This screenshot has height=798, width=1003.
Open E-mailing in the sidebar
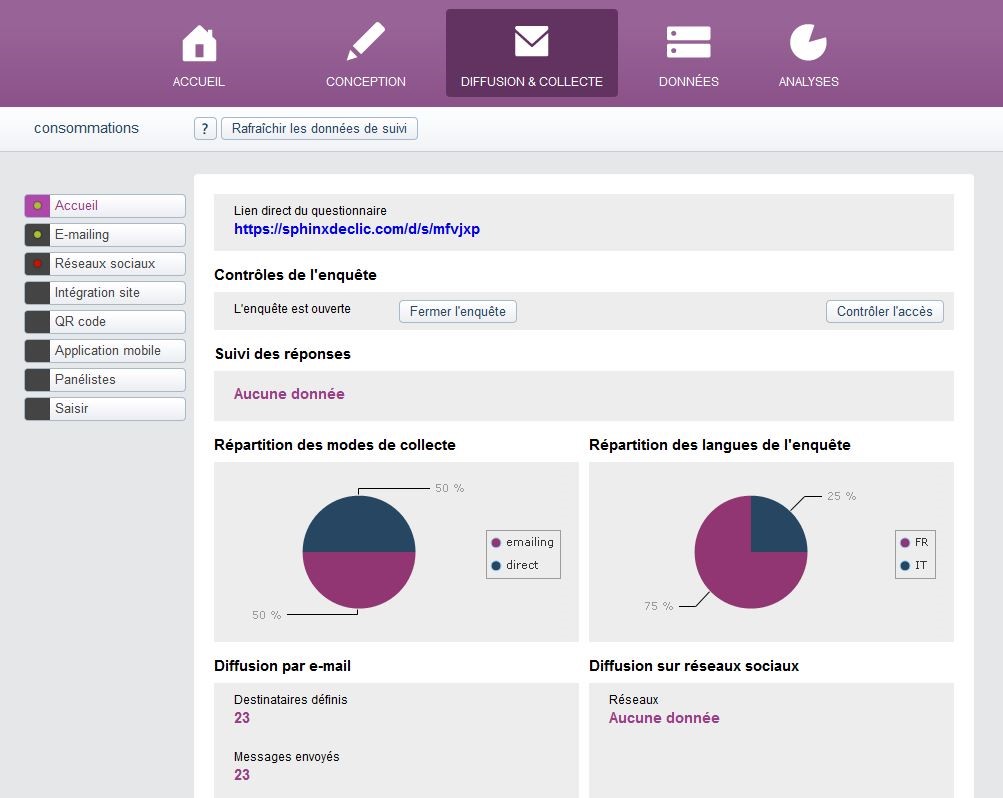105,235
